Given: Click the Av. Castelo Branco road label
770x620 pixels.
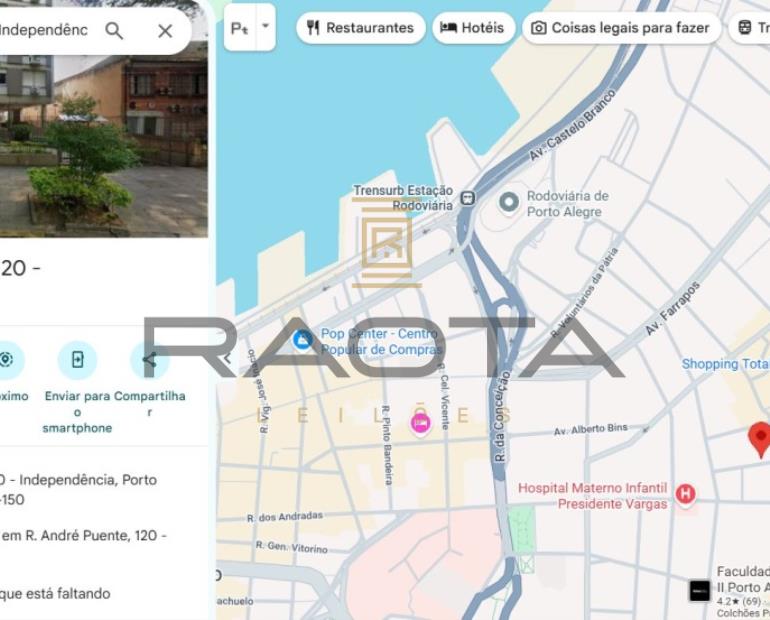Looking at the screenshot, I should click(x=572, y=125).
